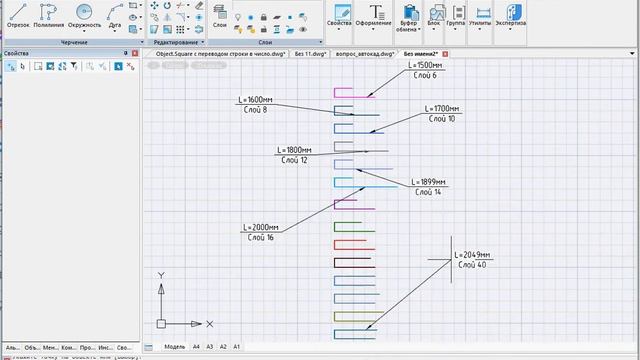The width and height of the screenshot is (640, 360).
Task: Toggle first selection mode icon in Свойства panel
Action: click(11, 66)
